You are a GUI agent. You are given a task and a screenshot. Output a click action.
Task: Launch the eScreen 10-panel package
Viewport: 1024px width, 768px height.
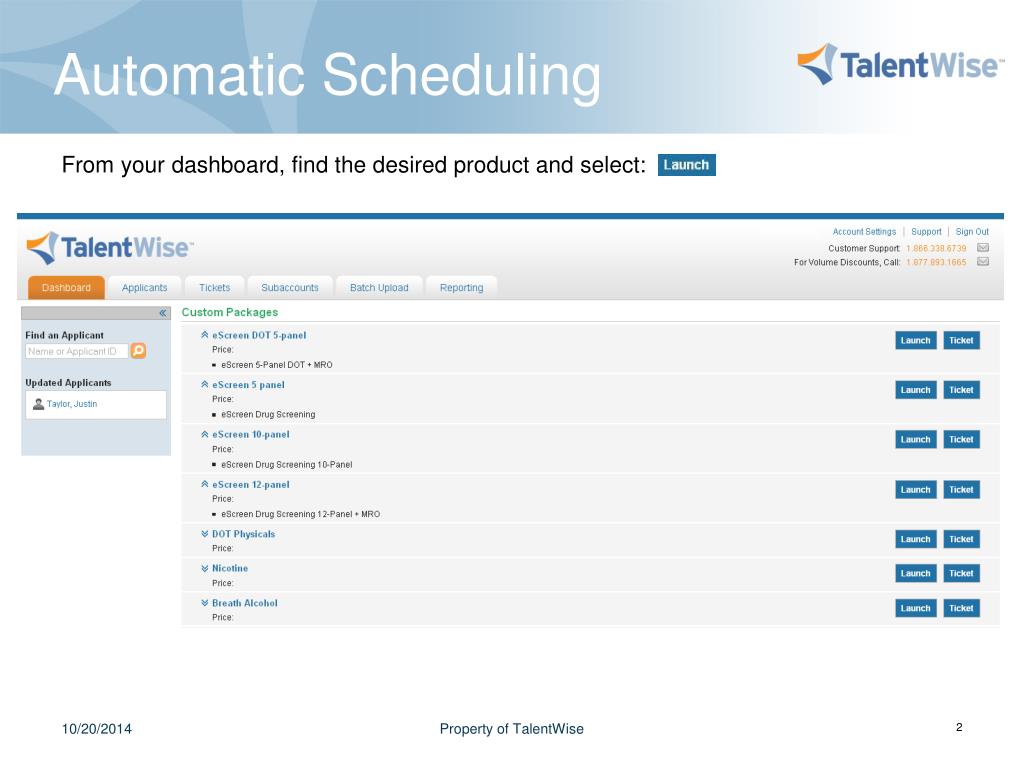click(x=916, y=440)
